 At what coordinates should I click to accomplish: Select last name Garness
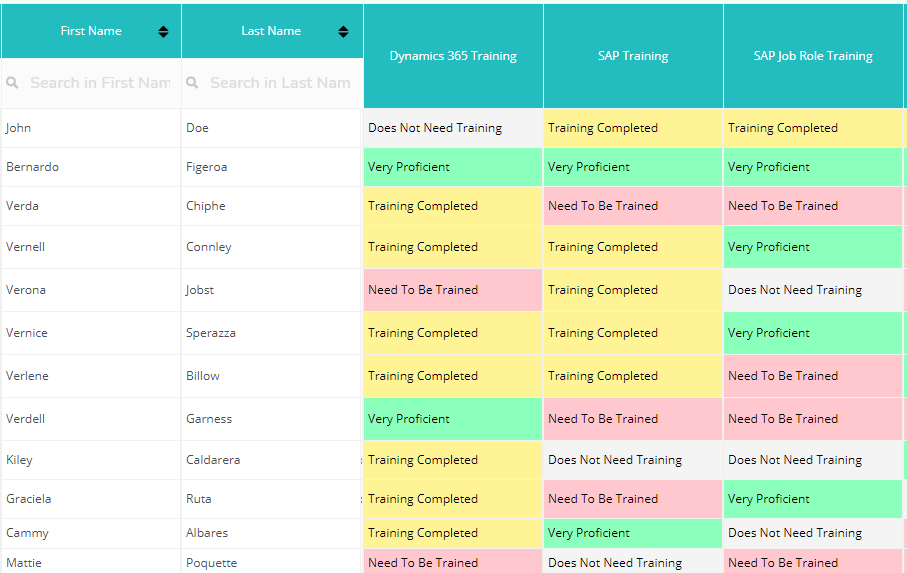point(209,419)
